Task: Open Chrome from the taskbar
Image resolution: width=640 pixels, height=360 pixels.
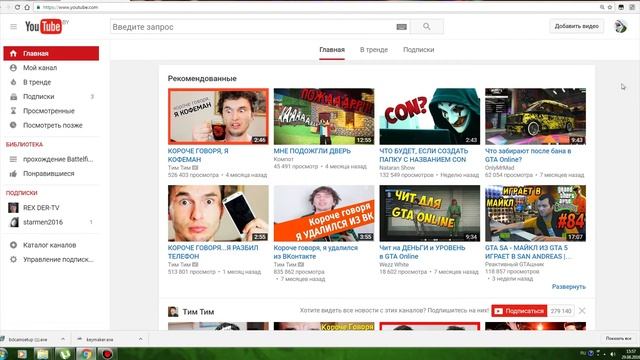Action: 85,353
